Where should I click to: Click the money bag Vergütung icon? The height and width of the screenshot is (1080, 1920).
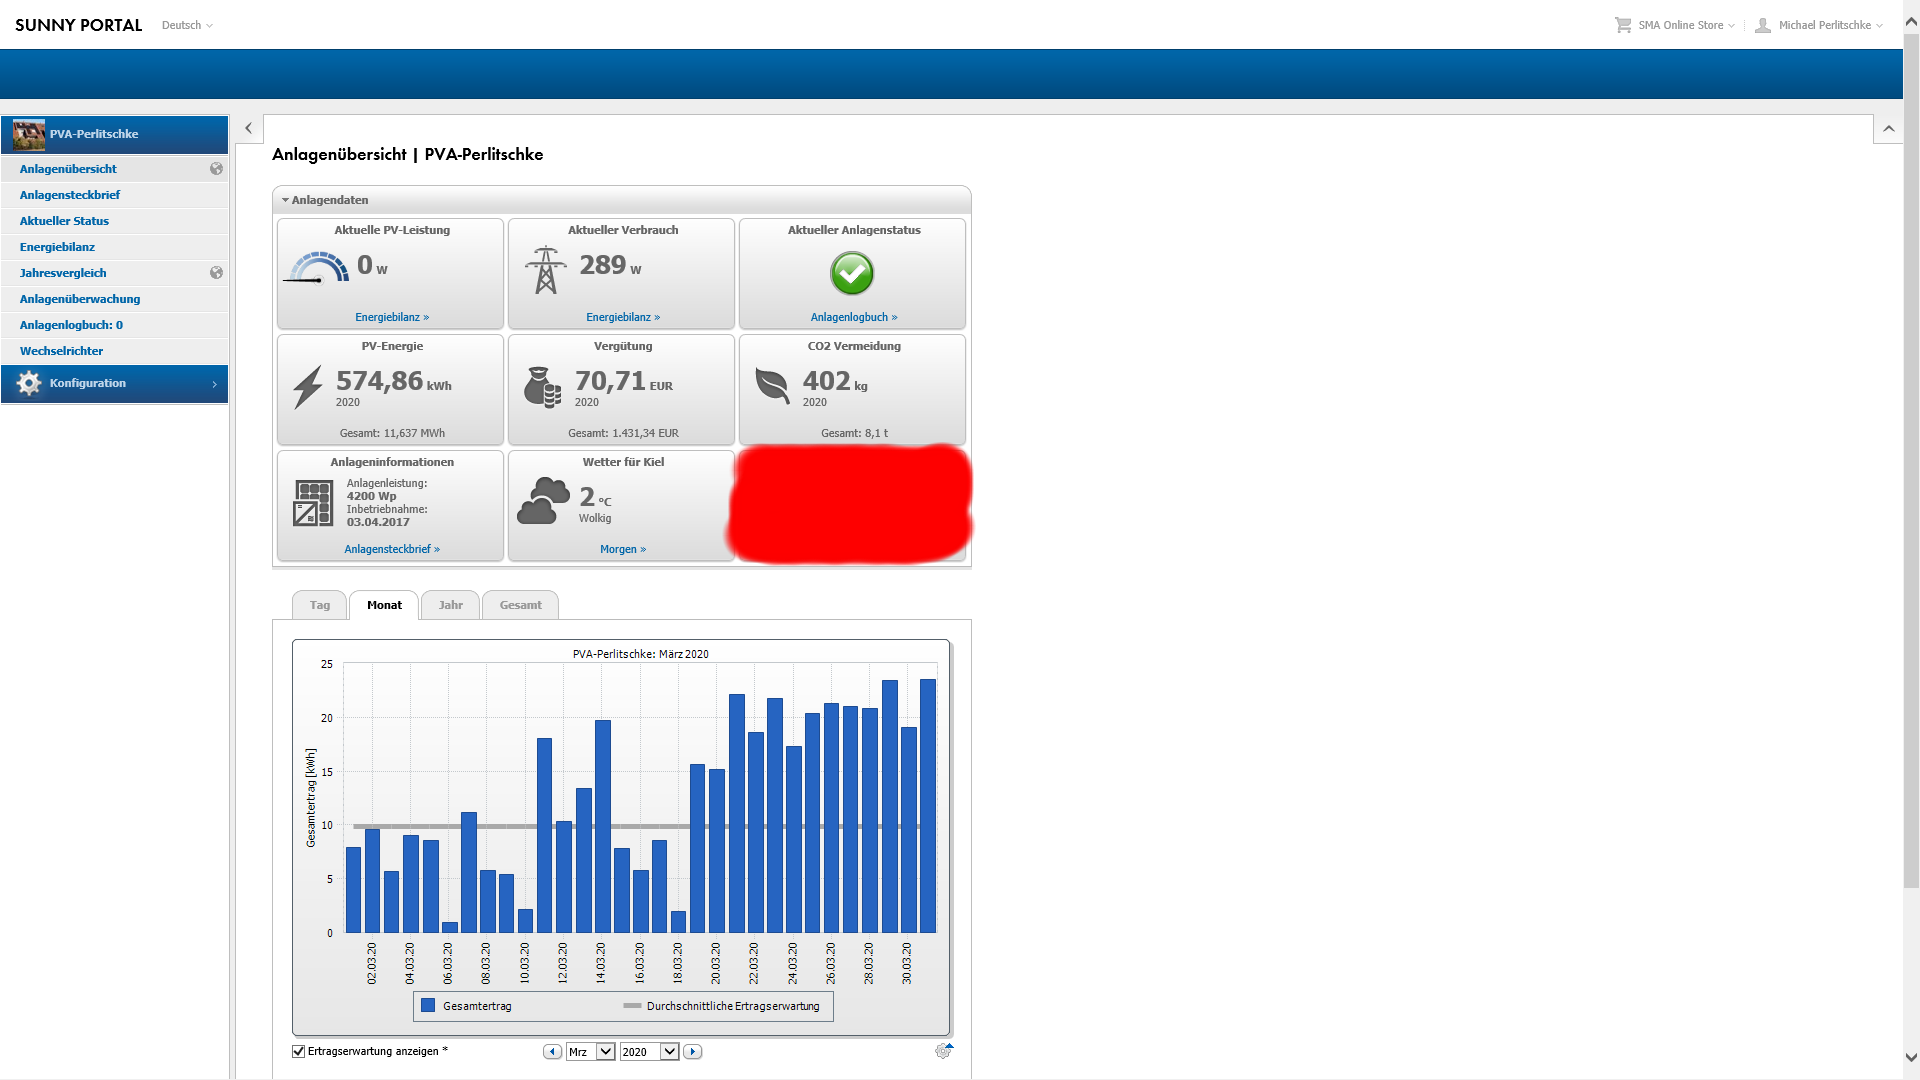click(542, 387)
